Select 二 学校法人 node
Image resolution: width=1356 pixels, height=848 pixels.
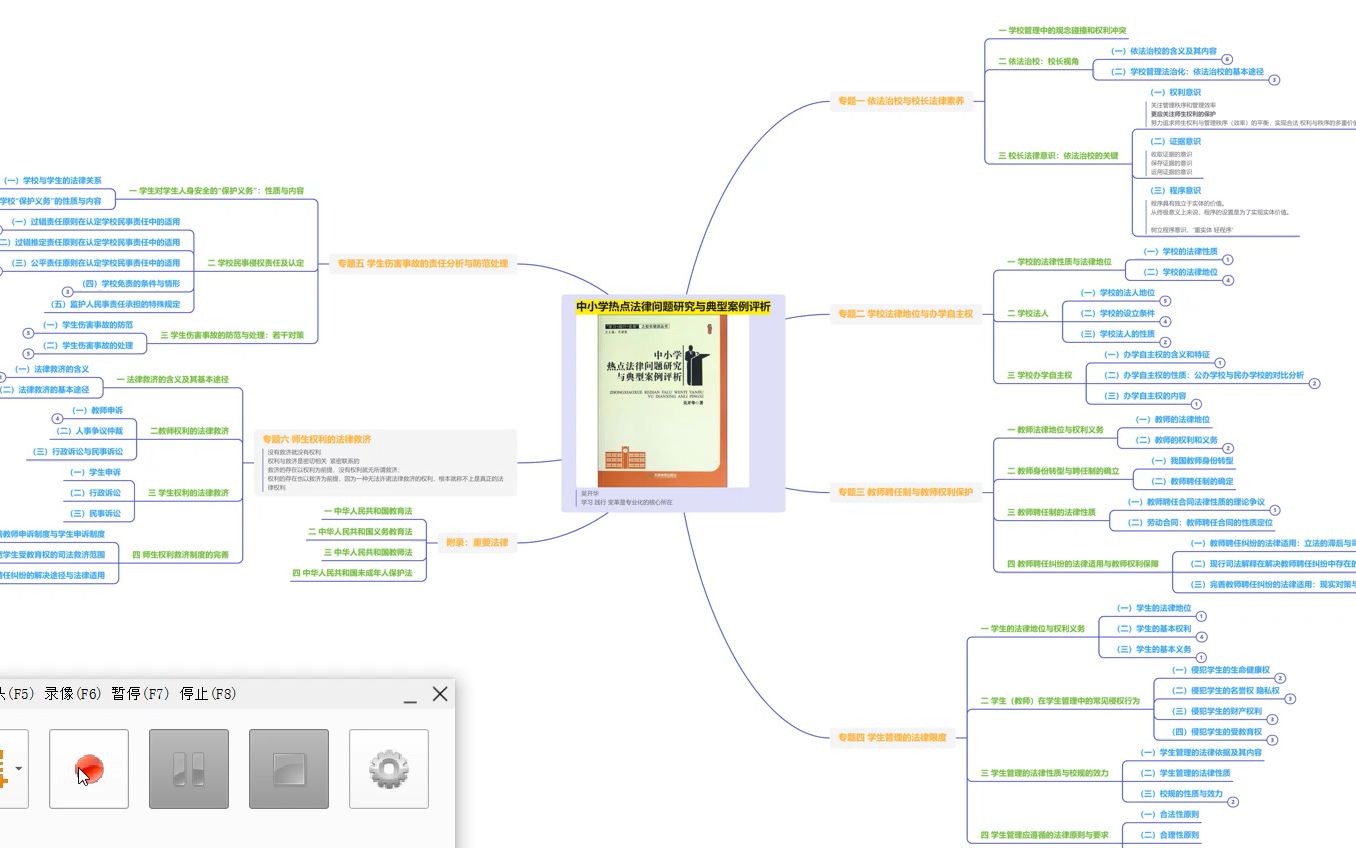click(x=1027, y=313)
